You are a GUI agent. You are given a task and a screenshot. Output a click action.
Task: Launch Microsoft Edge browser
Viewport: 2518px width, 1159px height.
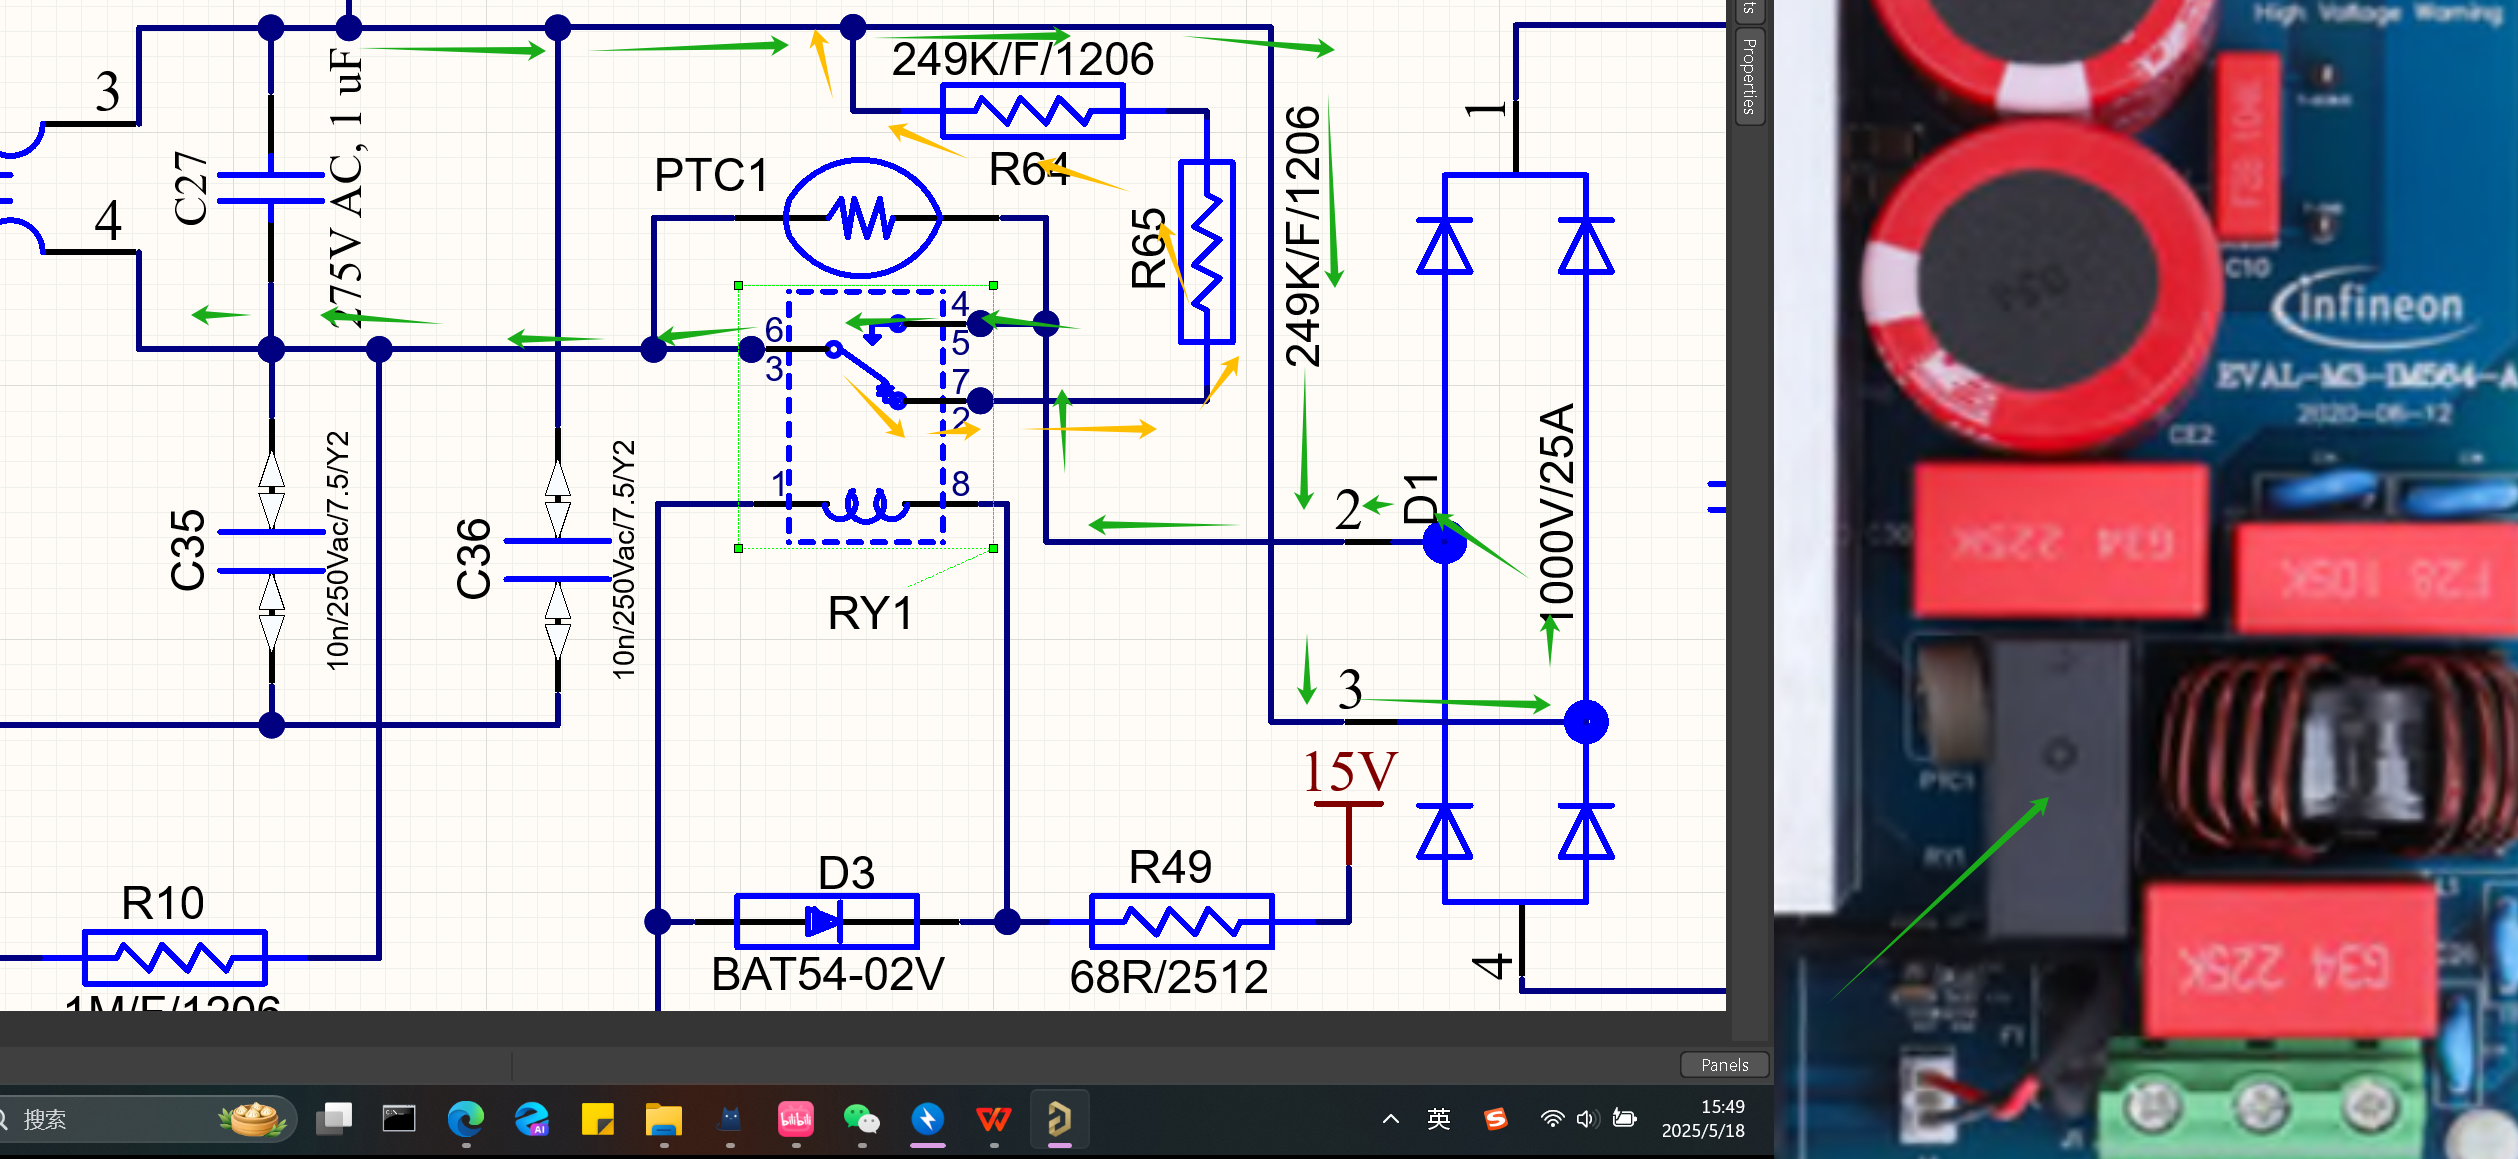(x=465, y=1119)
